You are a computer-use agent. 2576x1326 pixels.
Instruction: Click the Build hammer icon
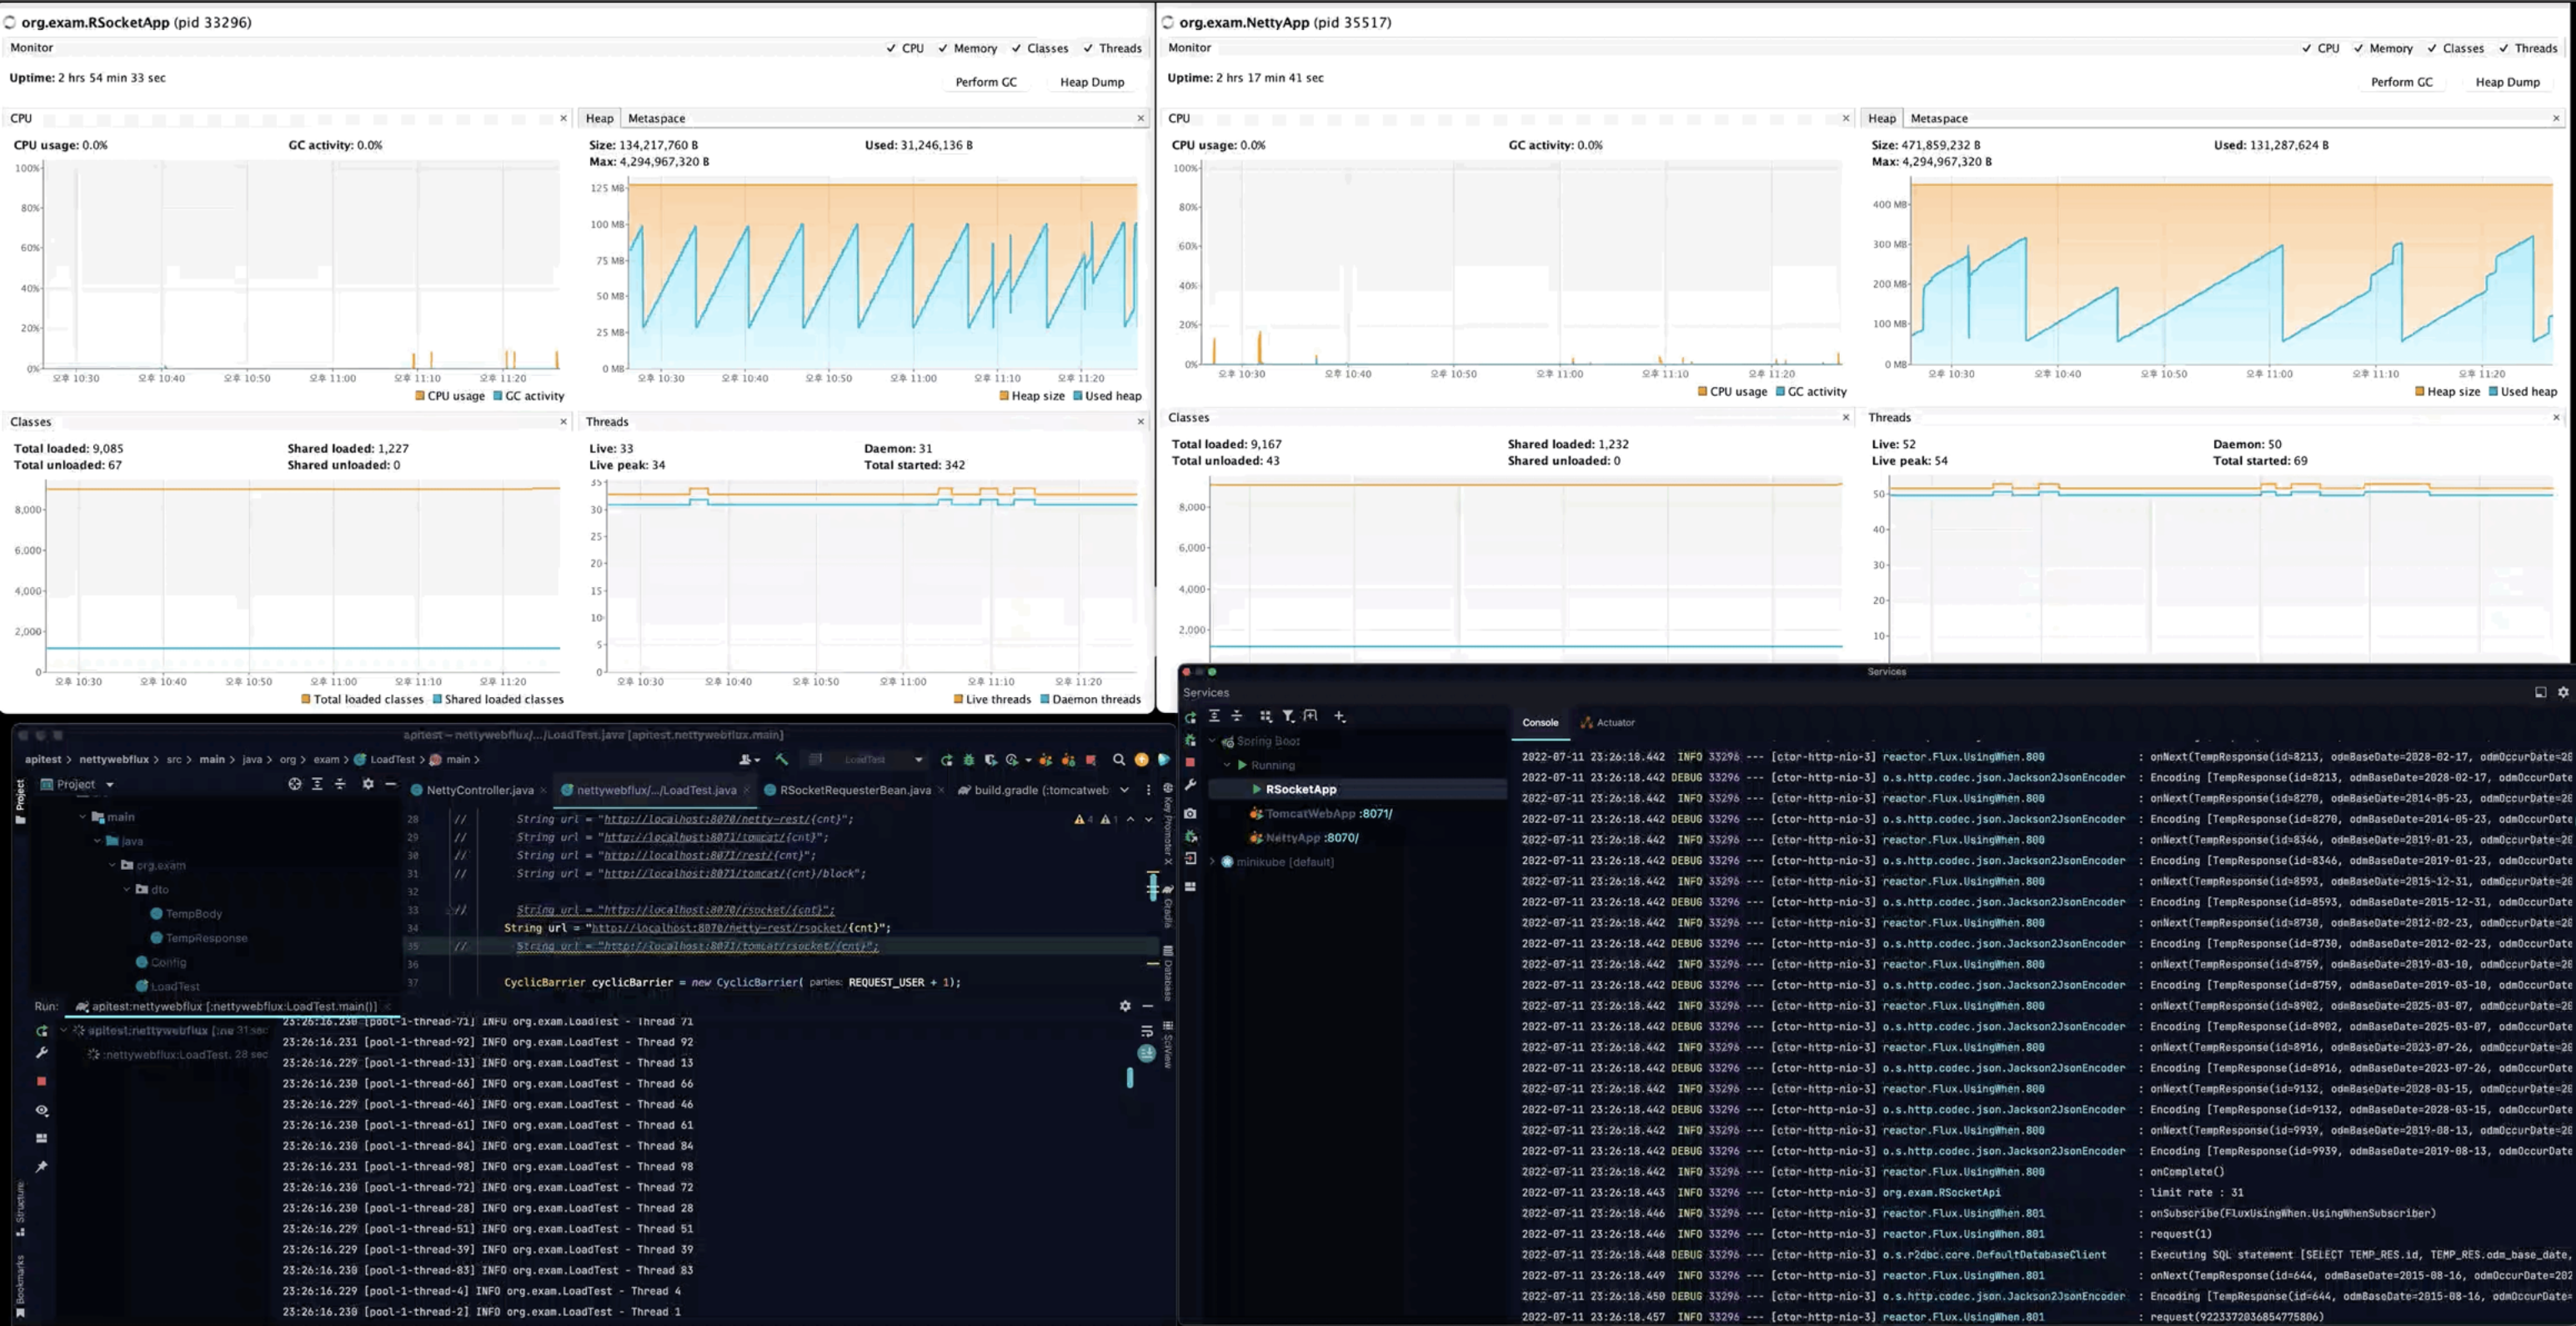[782, 760]
